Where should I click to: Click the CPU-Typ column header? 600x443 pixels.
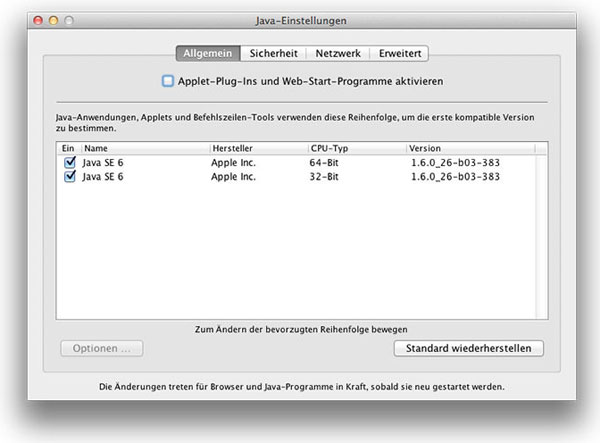pyautogui.click(x=355, y=147)
